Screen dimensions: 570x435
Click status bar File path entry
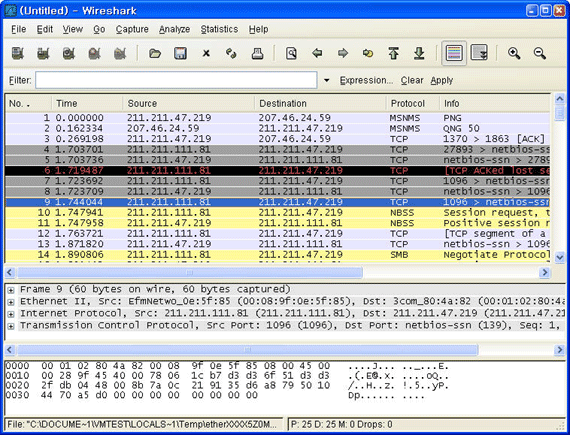click(144, 424)
